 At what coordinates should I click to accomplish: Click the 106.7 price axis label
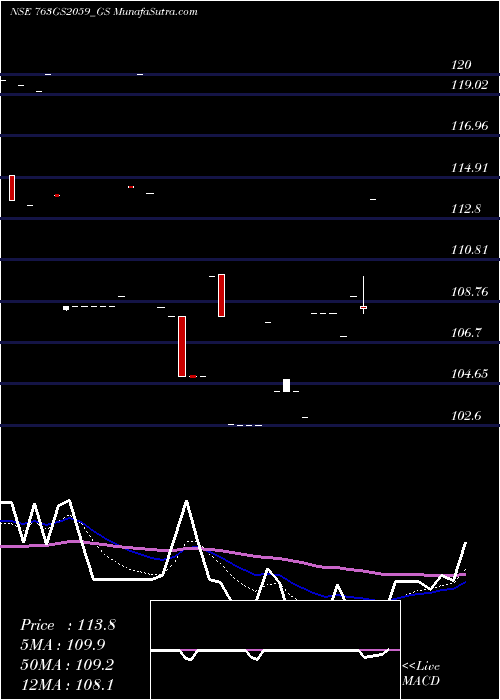466,333
